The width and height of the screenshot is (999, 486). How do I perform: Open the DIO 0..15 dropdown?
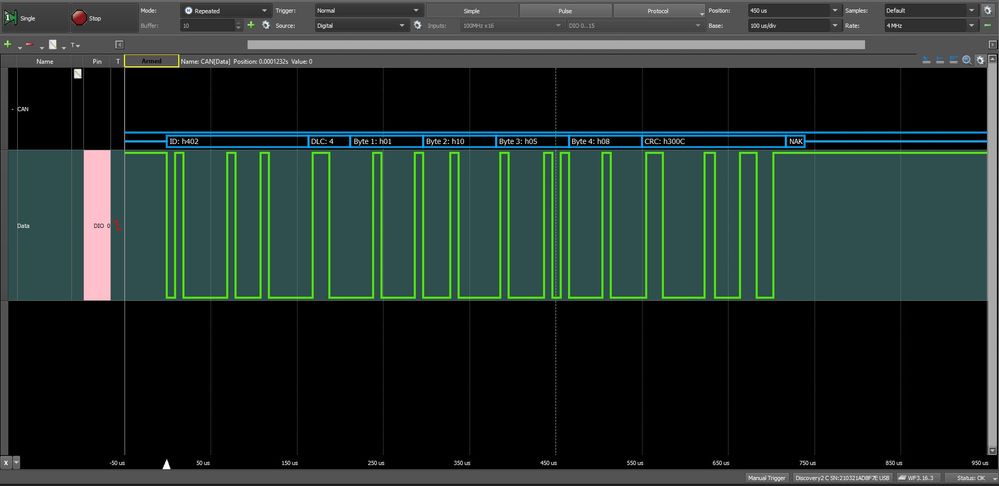click(635, 25)
